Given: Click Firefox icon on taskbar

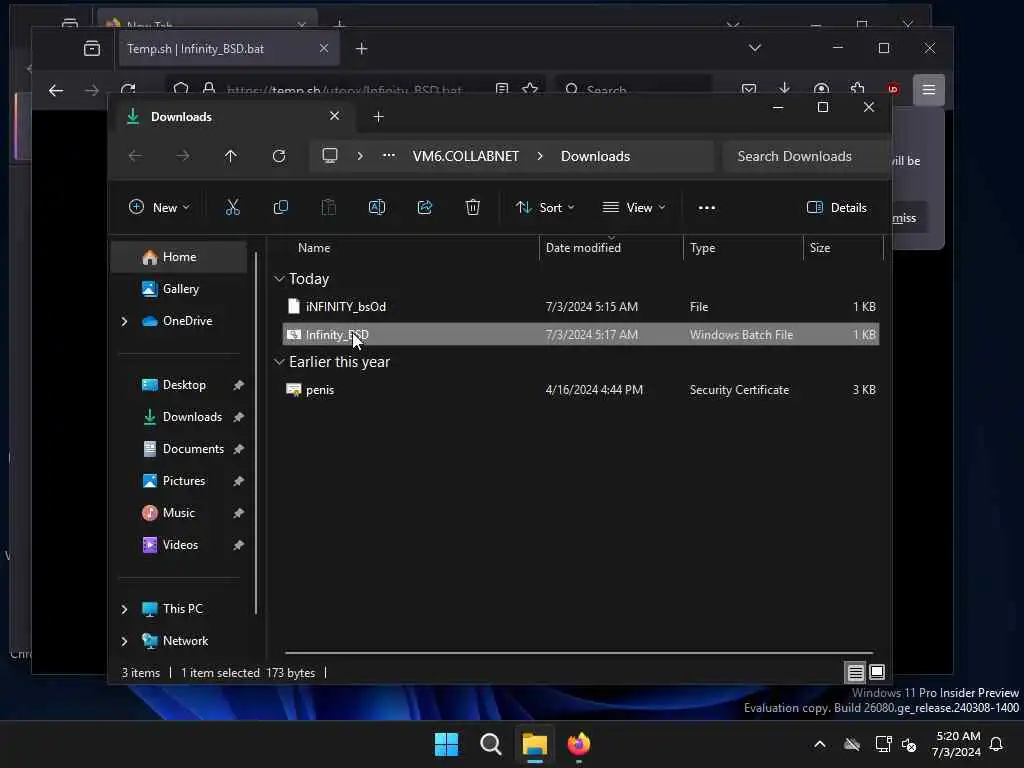Looking at the screenshot, I should (579, 744).
